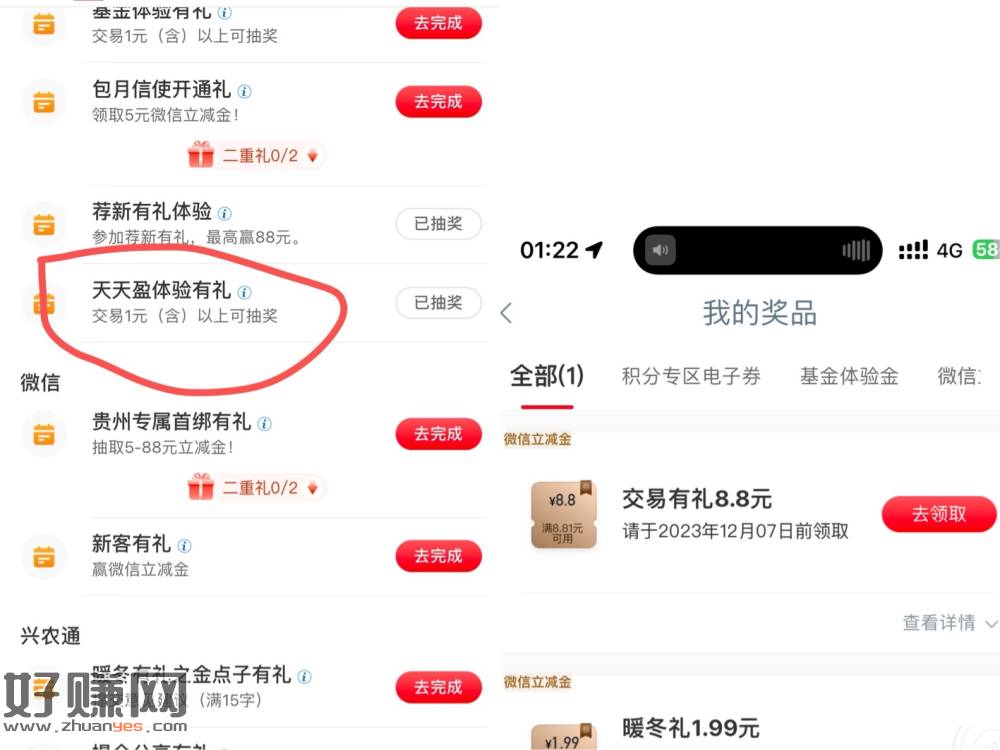Switch to 基金体验金 tab

[849, 376]
